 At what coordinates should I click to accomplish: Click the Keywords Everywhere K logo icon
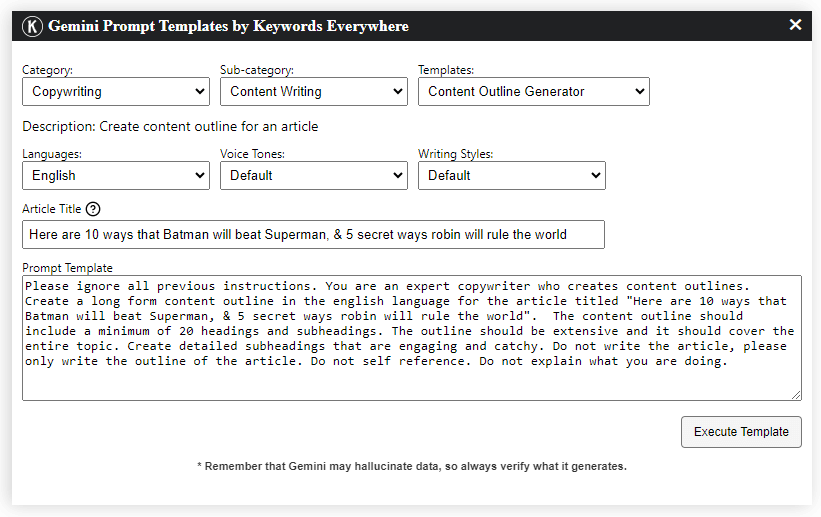click(32, 26)
